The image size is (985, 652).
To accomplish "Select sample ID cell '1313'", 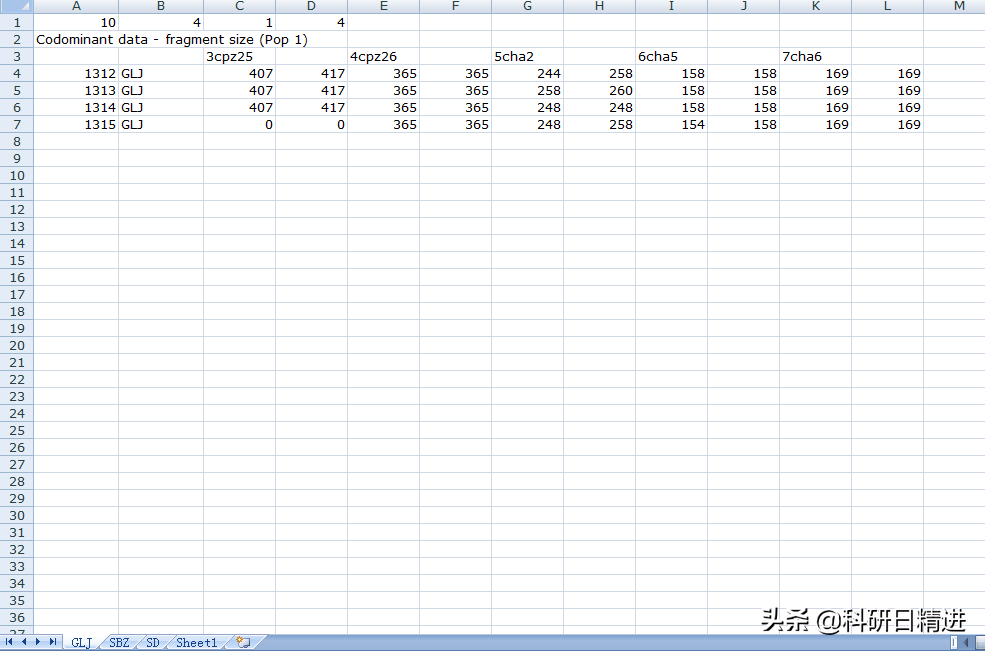I will point(76,90).
